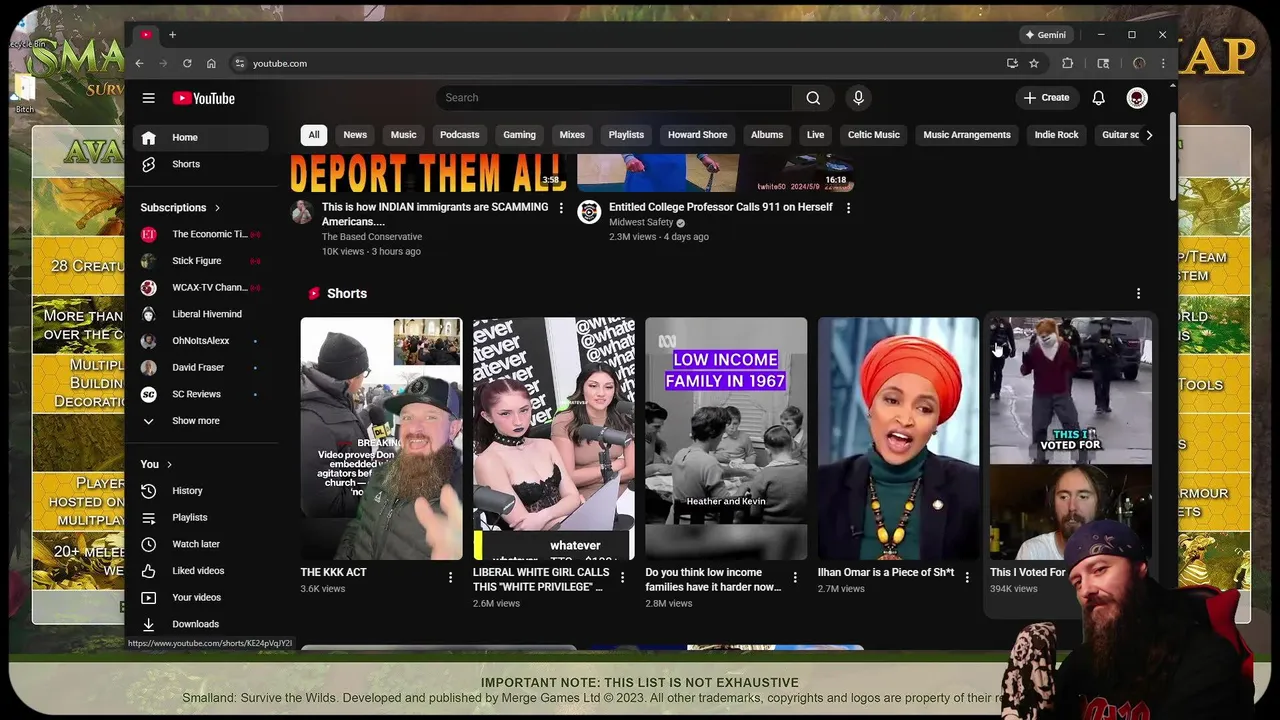This screenshot has width=1280, height=720.
Task: Open The Economic Ti... subscription channel
Action: (x=201, y=234)
